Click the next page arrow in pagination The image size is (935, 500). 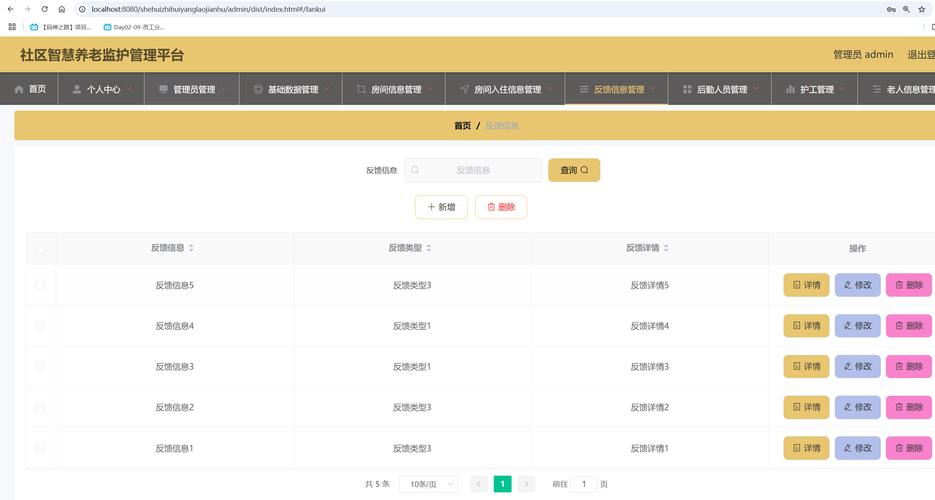pyautogui.click(x=526, y=484)
